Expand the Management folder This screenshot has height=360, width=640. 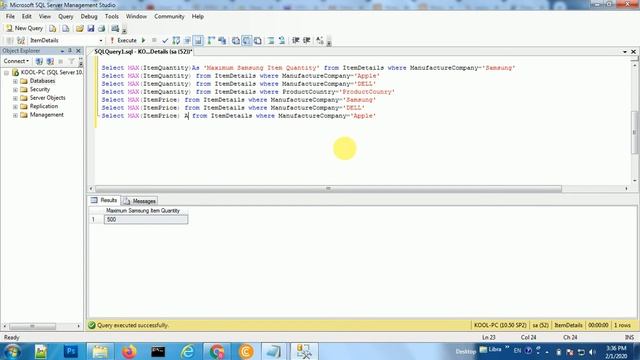15,115
